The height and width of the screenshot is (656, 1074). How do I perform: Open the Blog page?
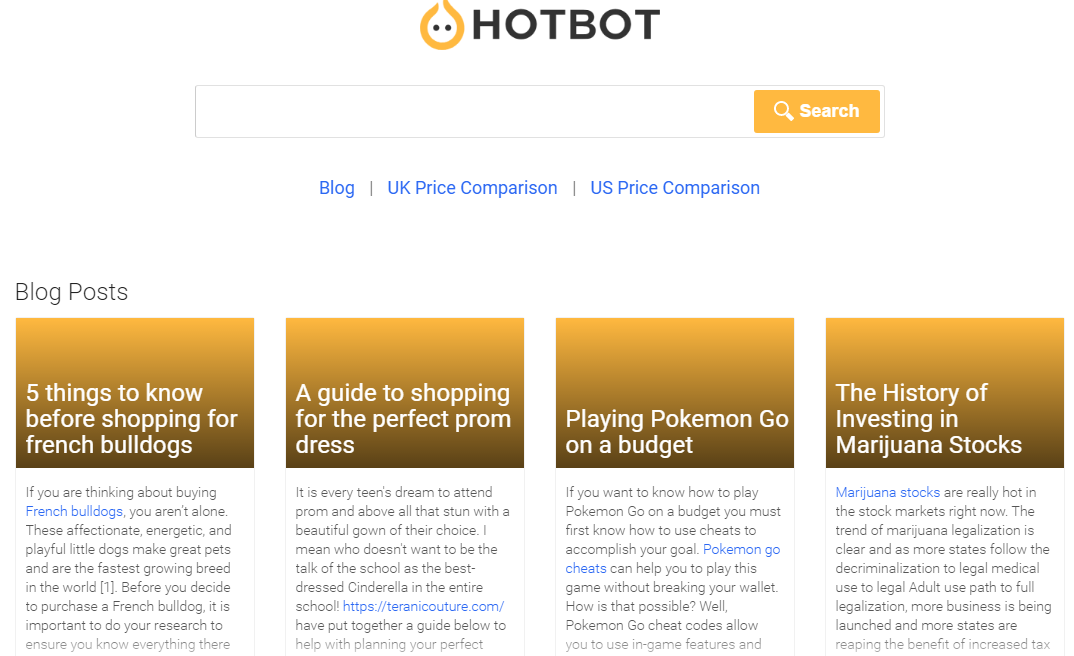[336, 188]
